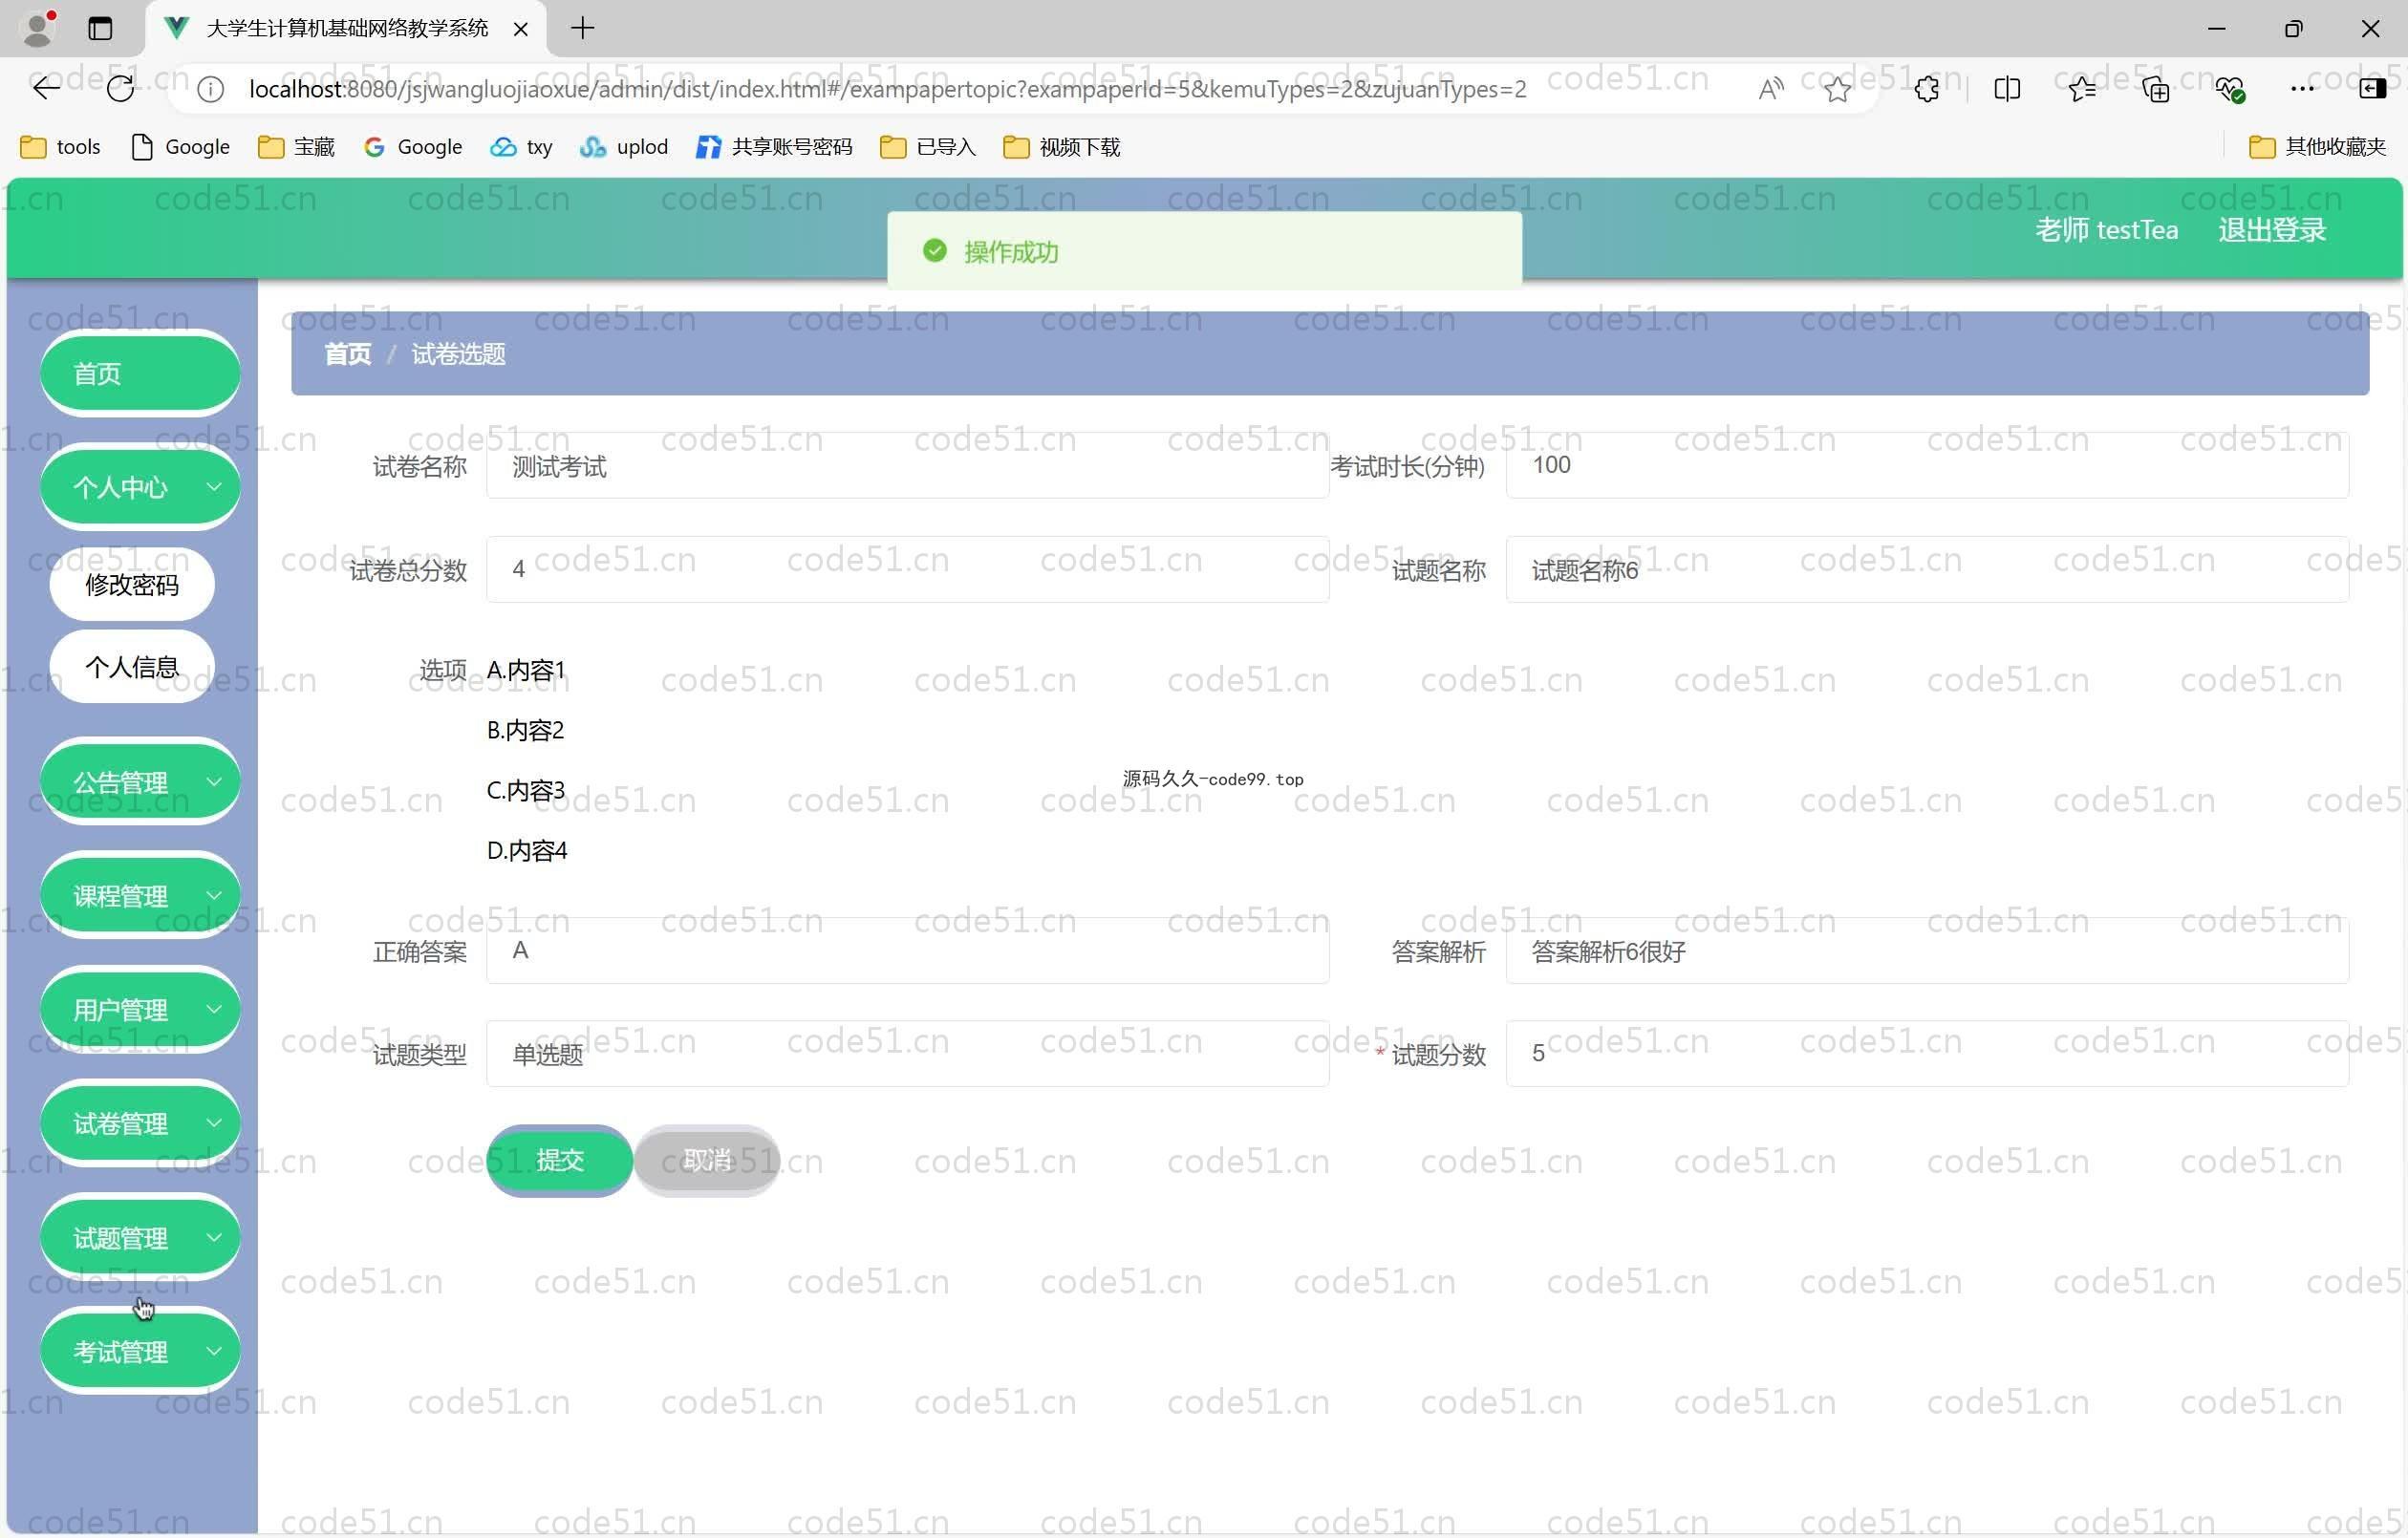
Task: Bookmark the page with the star icon
Action: pos(1837,89)
